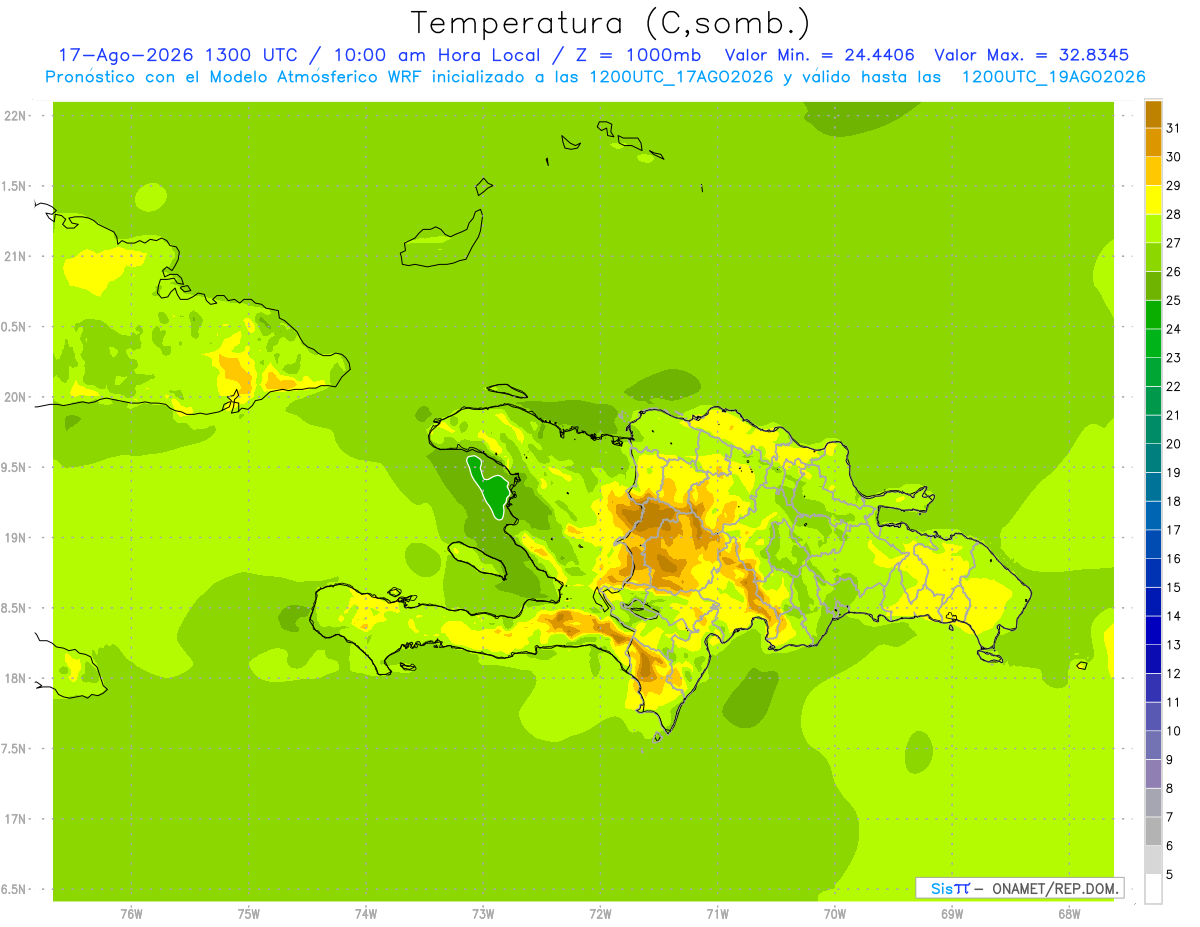
Task: Click the legend swatch between 27 and 28
Action: pyautogui.click(x=1153, y=228)
